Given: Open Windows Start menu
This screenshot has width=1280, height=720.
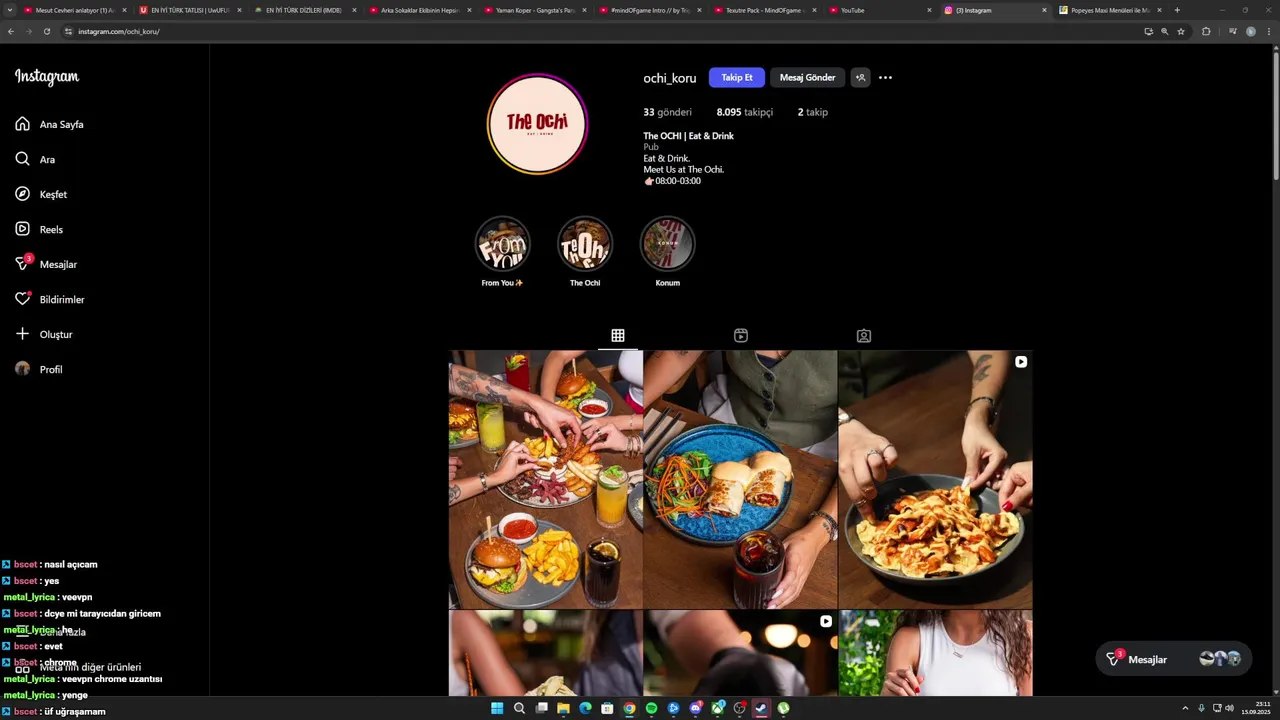Looking at the screenshot, I should [497, 708].
